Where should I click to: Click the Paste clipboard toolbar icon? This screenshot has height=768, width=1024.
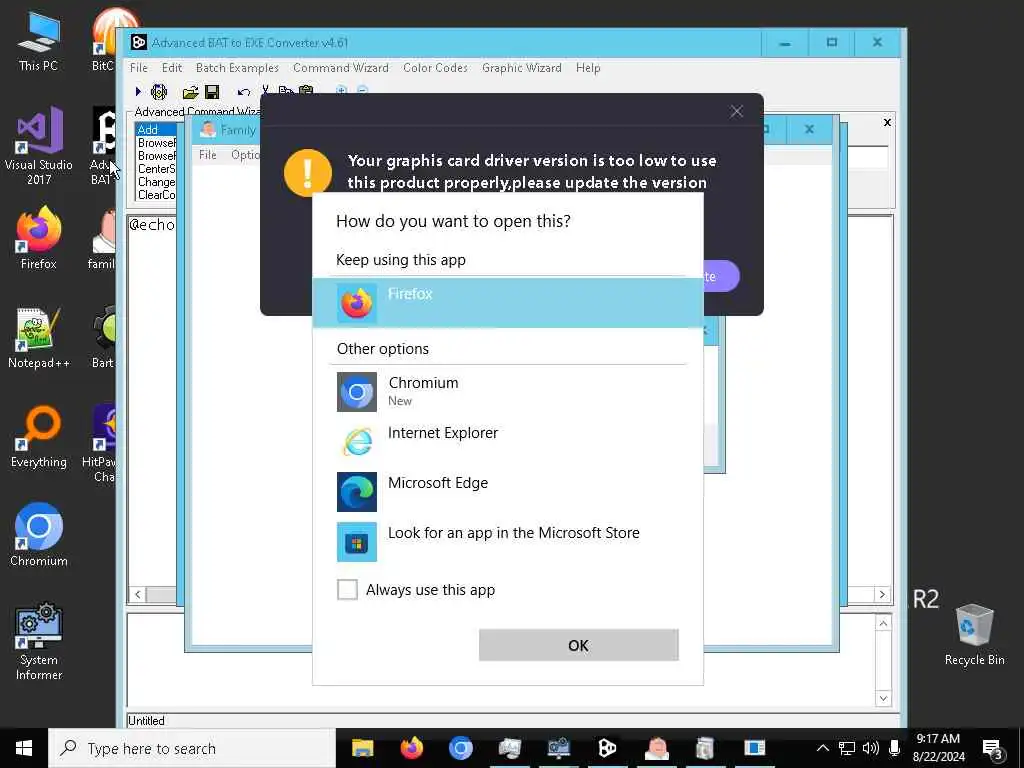[x=306, y=90]
